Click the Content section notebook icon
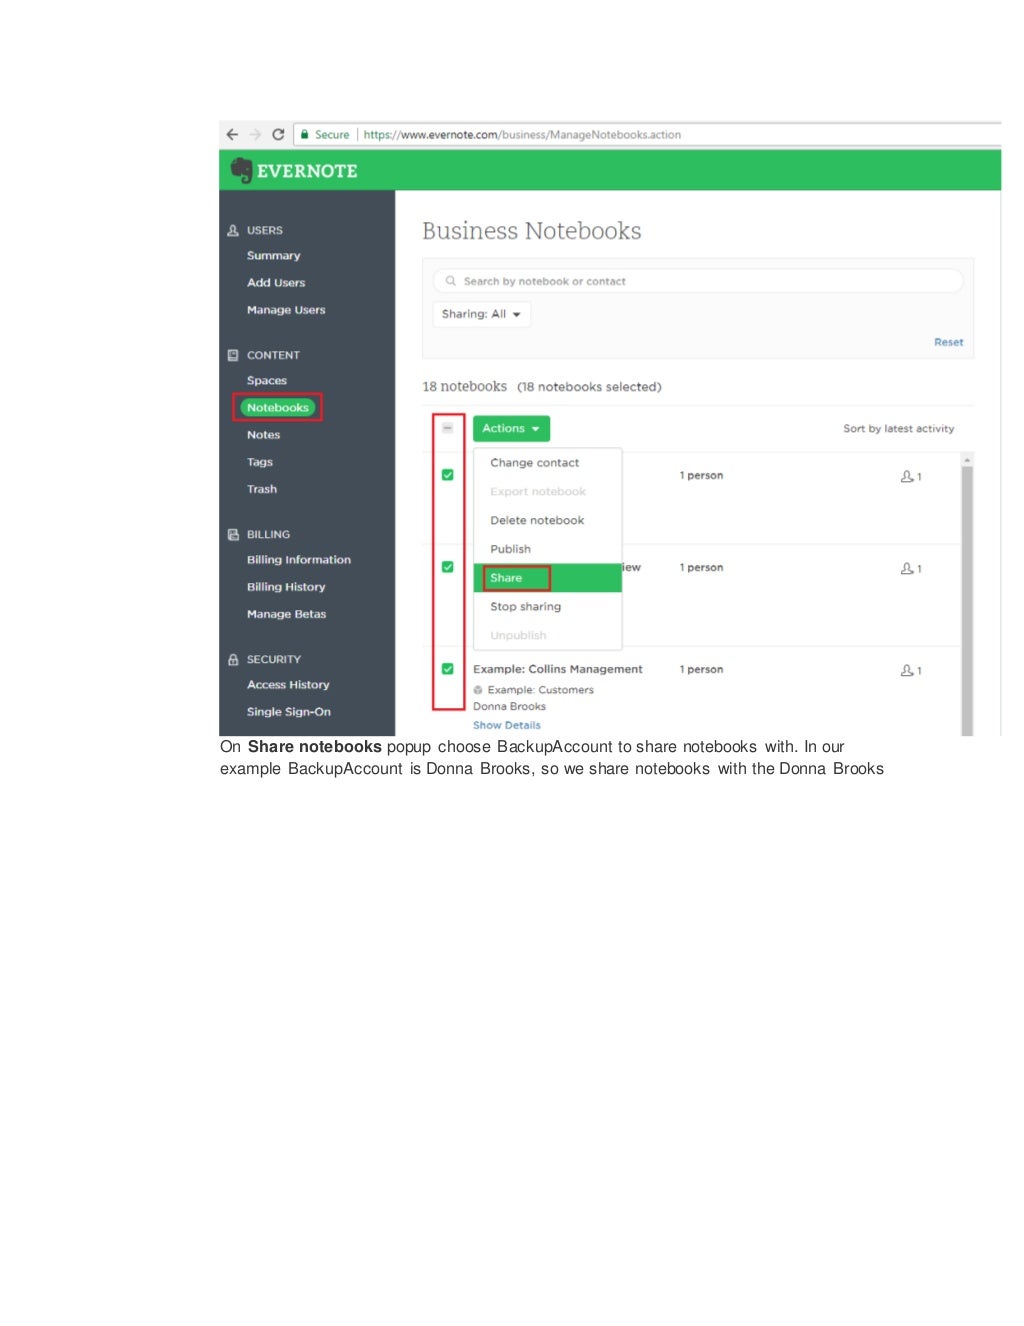 coord(233,355)
